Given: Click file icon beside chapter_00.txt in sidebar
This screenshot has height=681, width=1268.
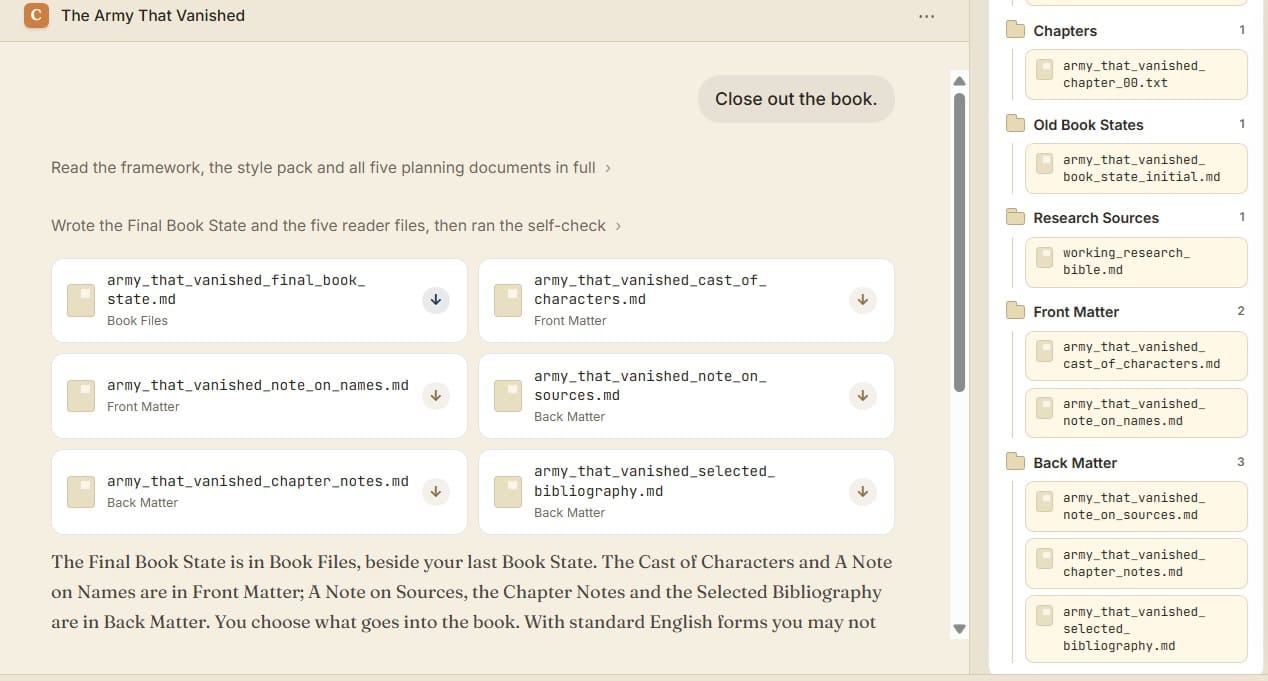Looking at the screenshot, I should [1044, 69].
